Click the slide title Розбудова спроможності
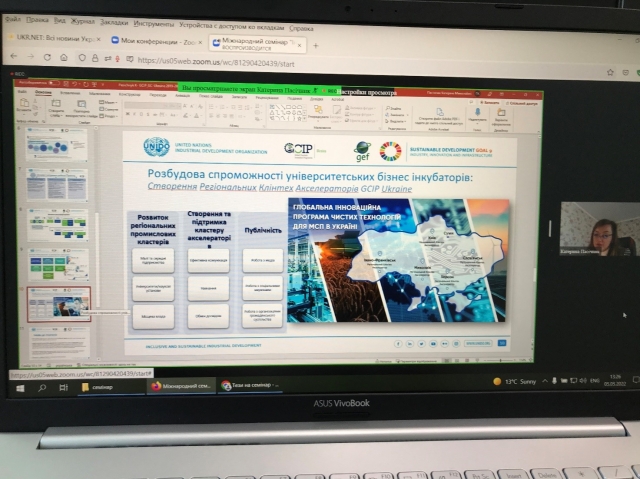640x479 pixels. 310,175
